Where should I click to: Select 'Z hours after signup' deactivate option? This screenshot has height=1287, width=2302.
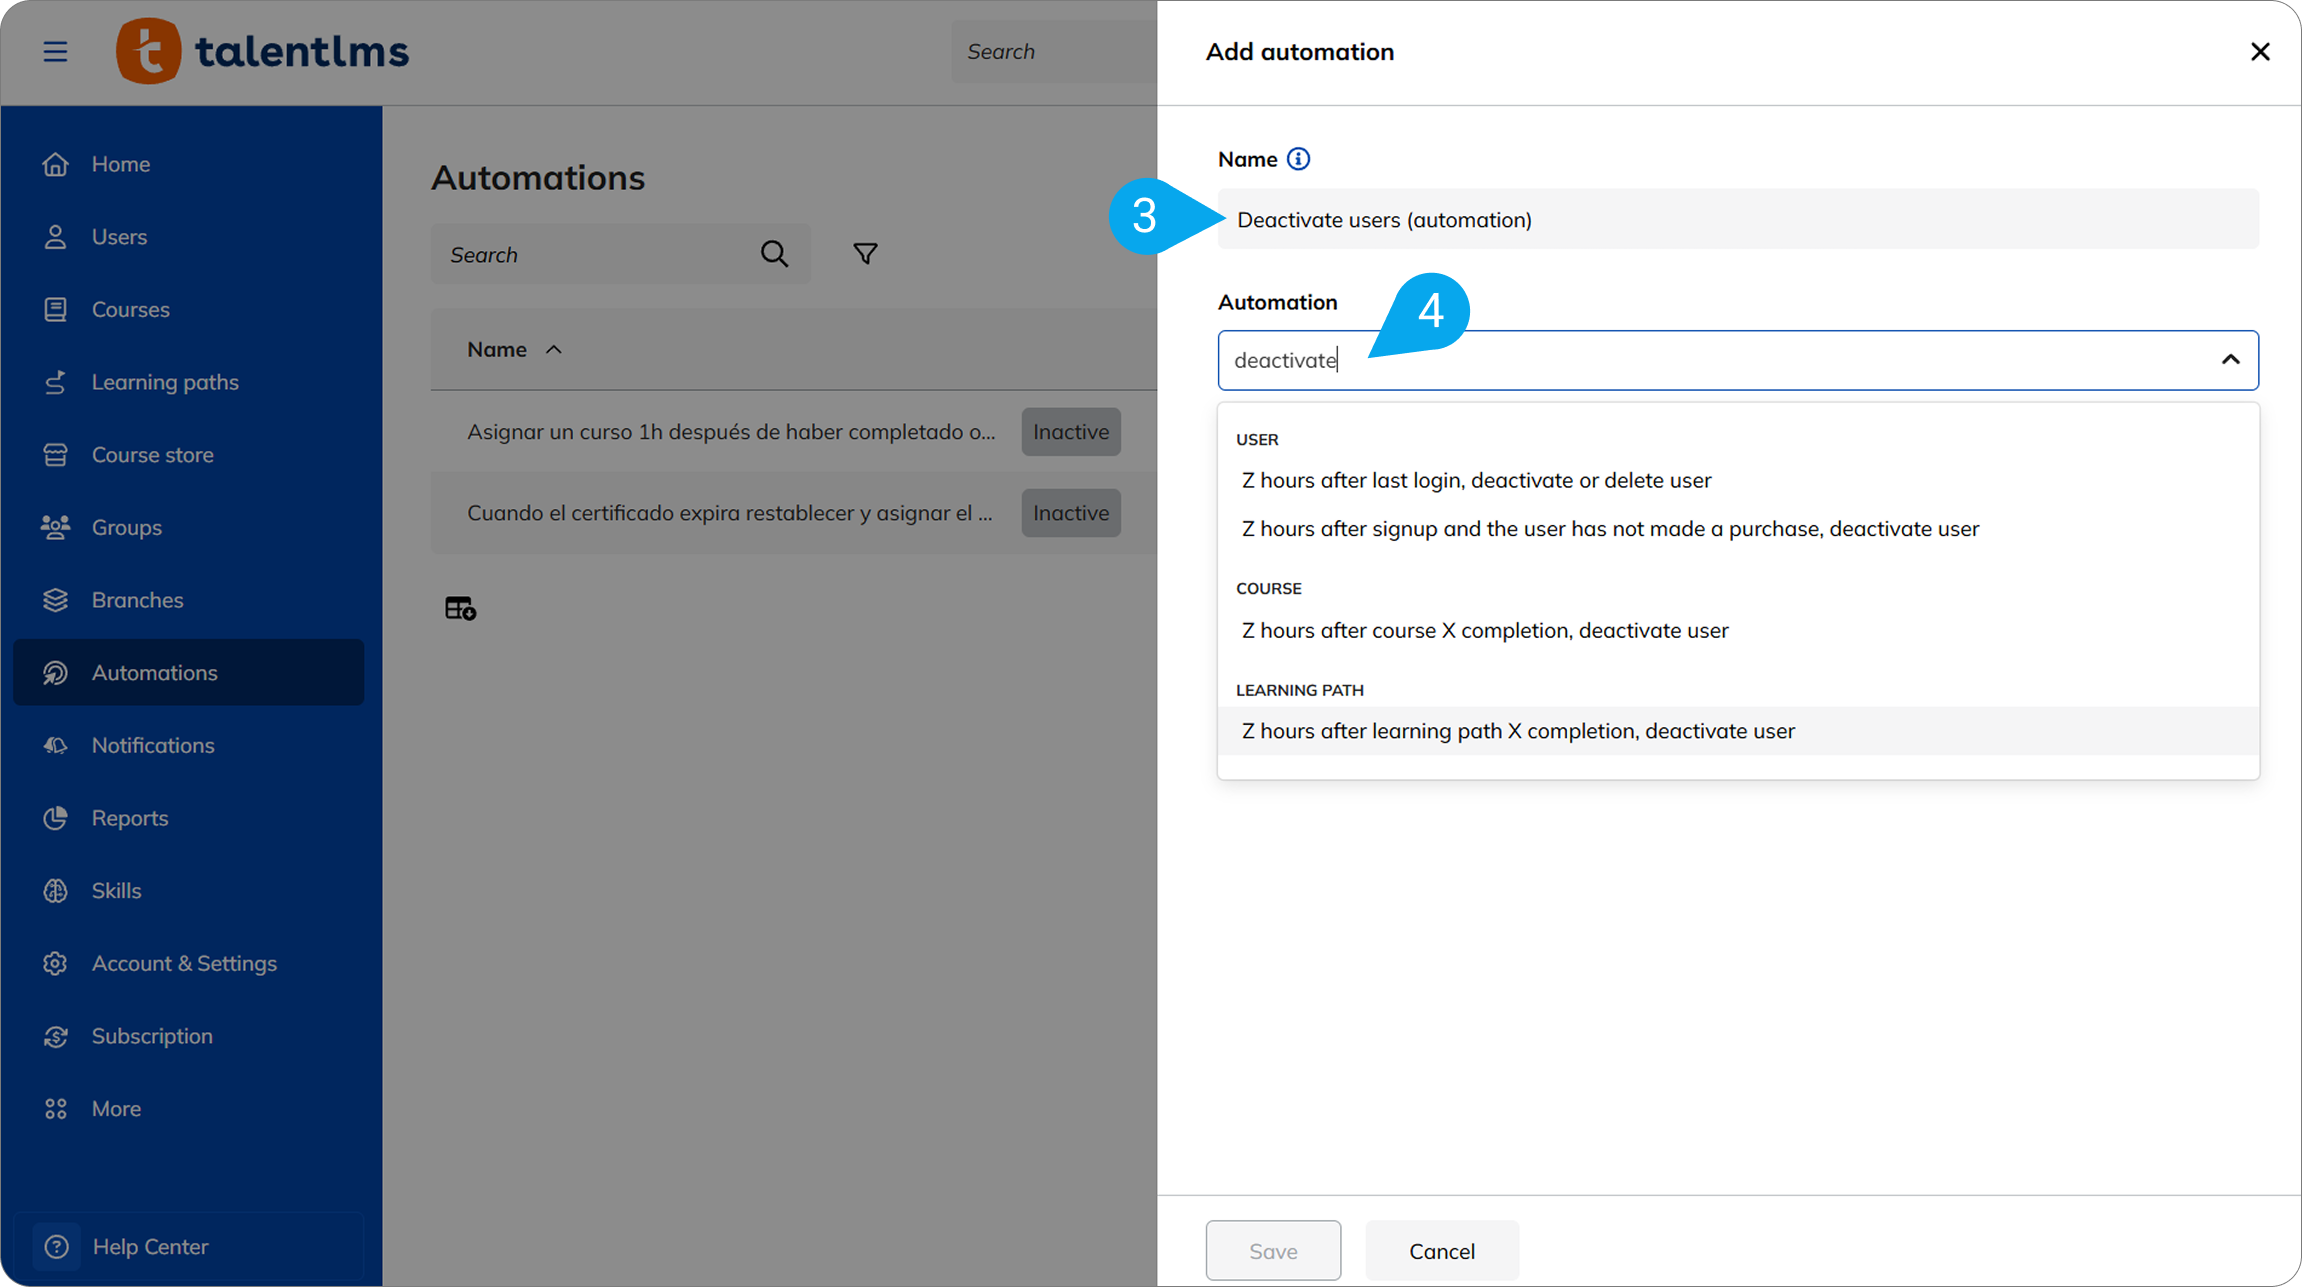pos(1738,529)
